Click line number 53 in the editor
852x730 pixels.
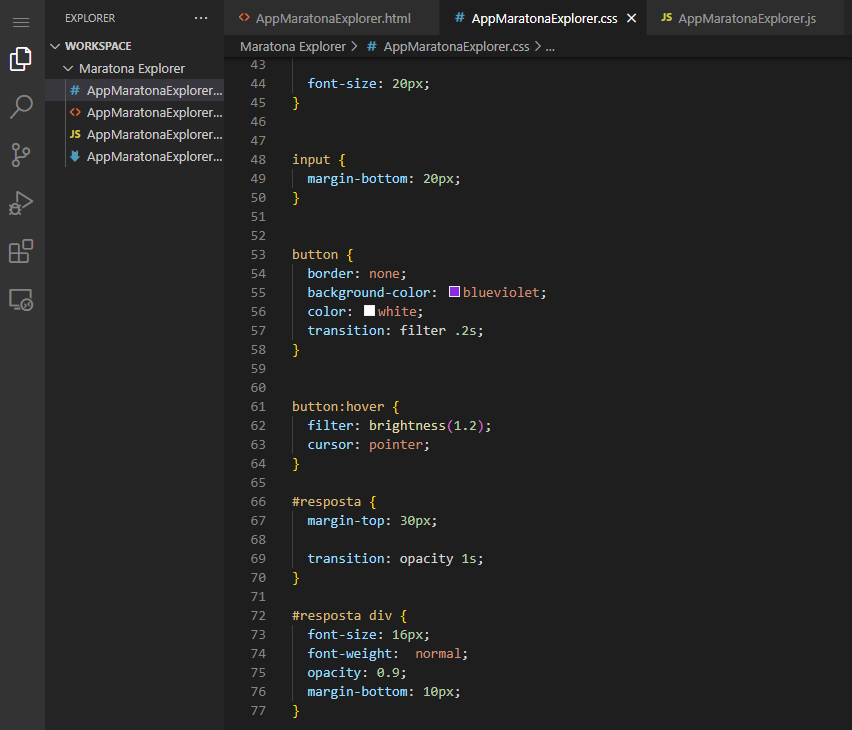tap(258, 253)
